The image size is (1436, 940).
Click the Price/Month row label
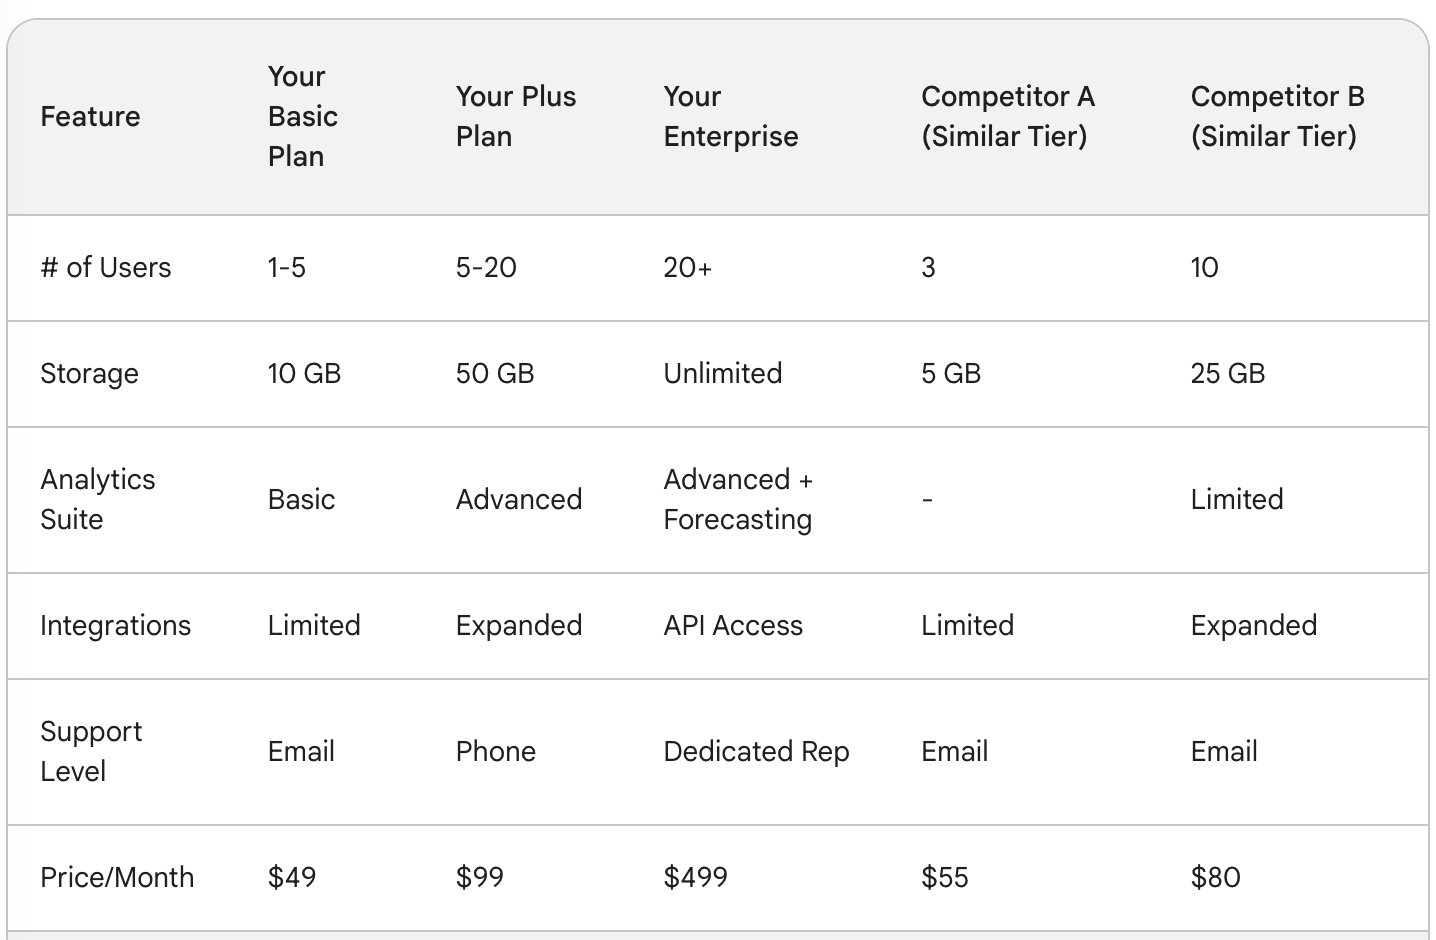(117, 878)
